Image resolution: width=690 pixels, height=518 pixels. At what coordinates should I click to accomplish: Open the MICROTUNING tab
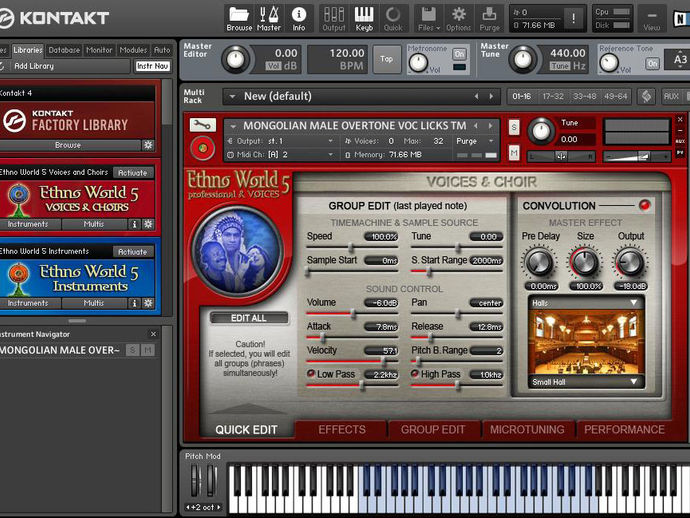(527, 430)
